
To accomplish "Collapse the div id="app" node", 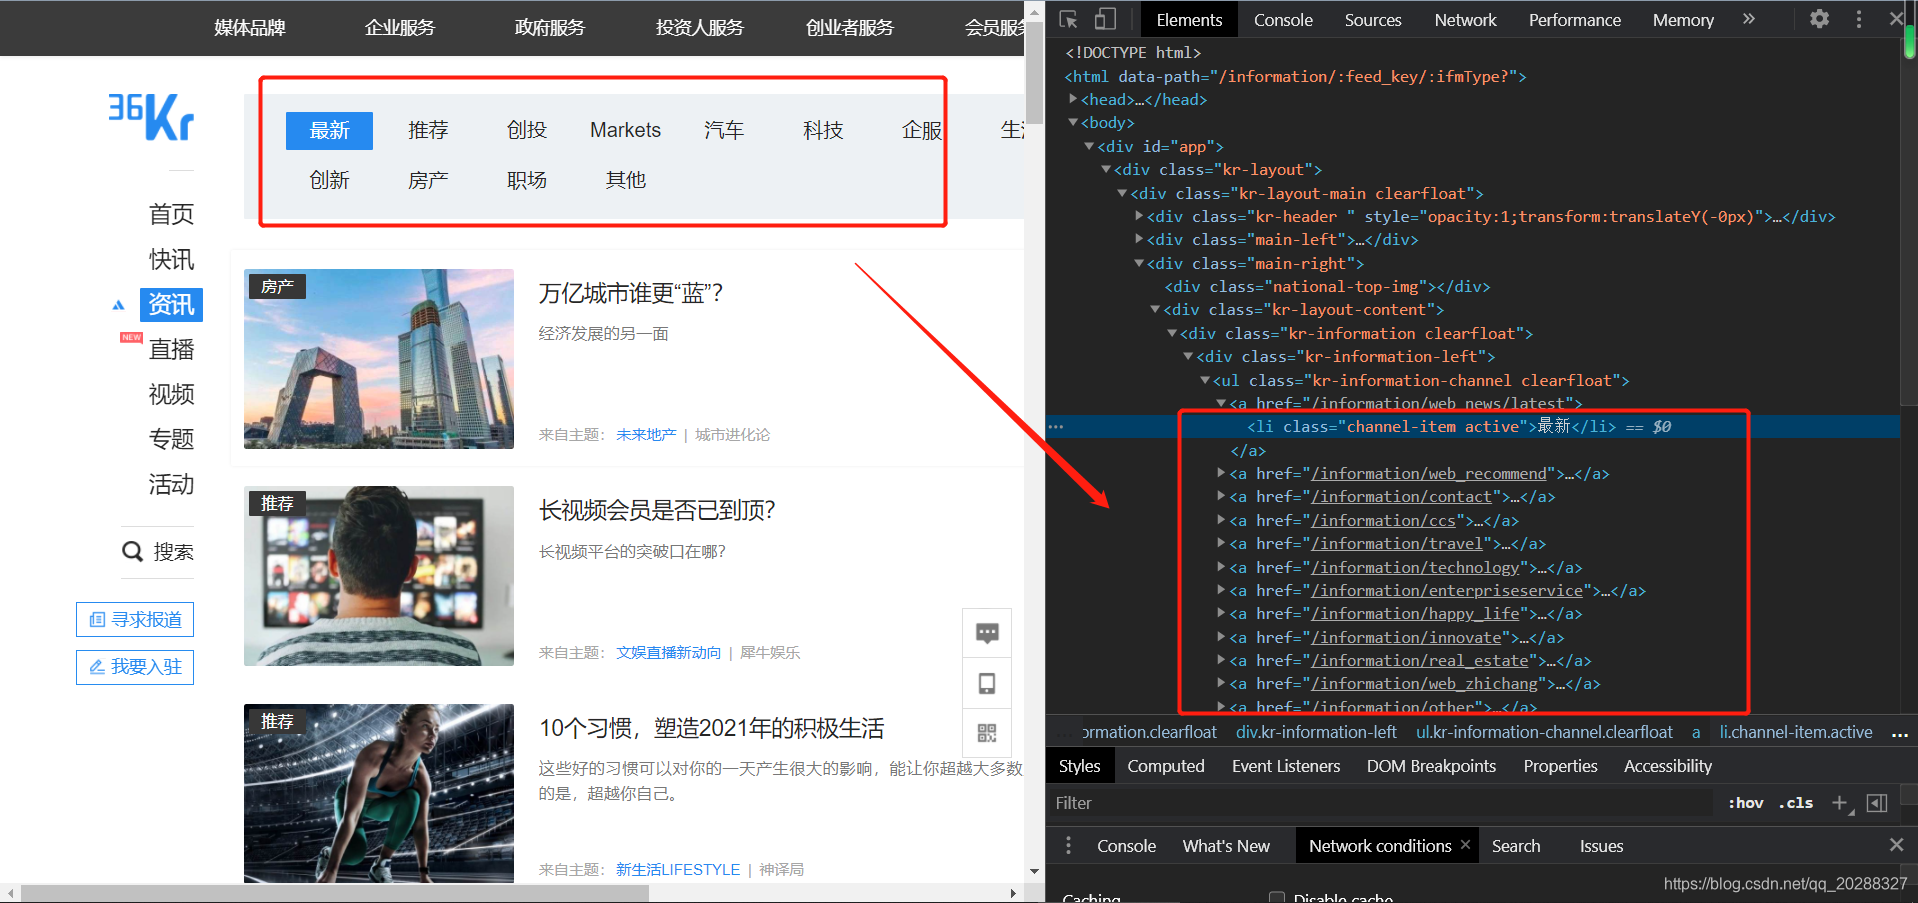I will pos(1089,146).
